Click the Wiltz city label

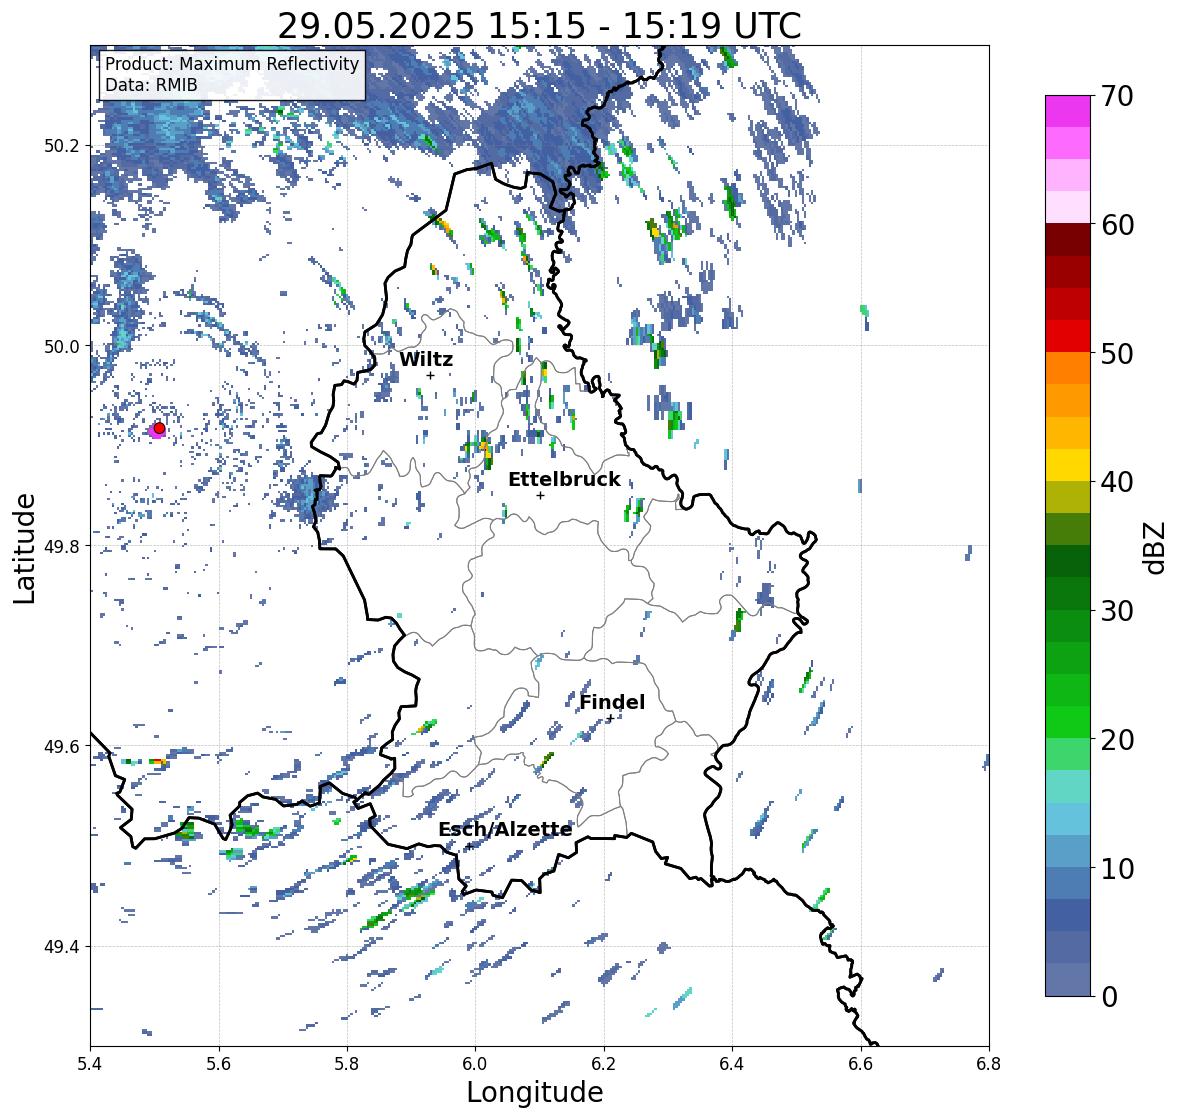(x=426, y=359)
